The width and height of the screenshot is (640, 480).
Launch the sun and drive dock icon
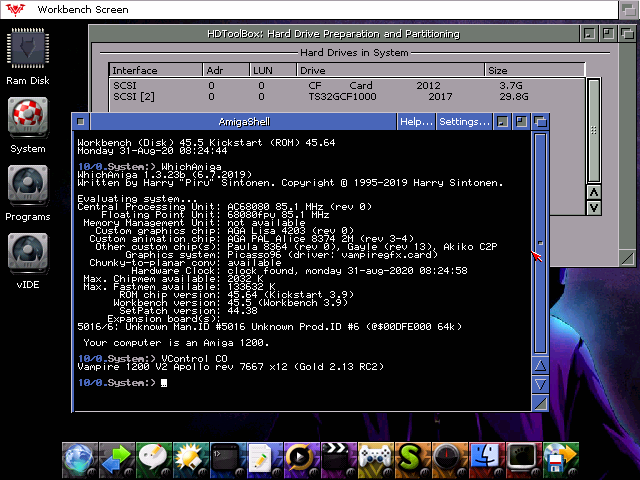pos(191,460)
